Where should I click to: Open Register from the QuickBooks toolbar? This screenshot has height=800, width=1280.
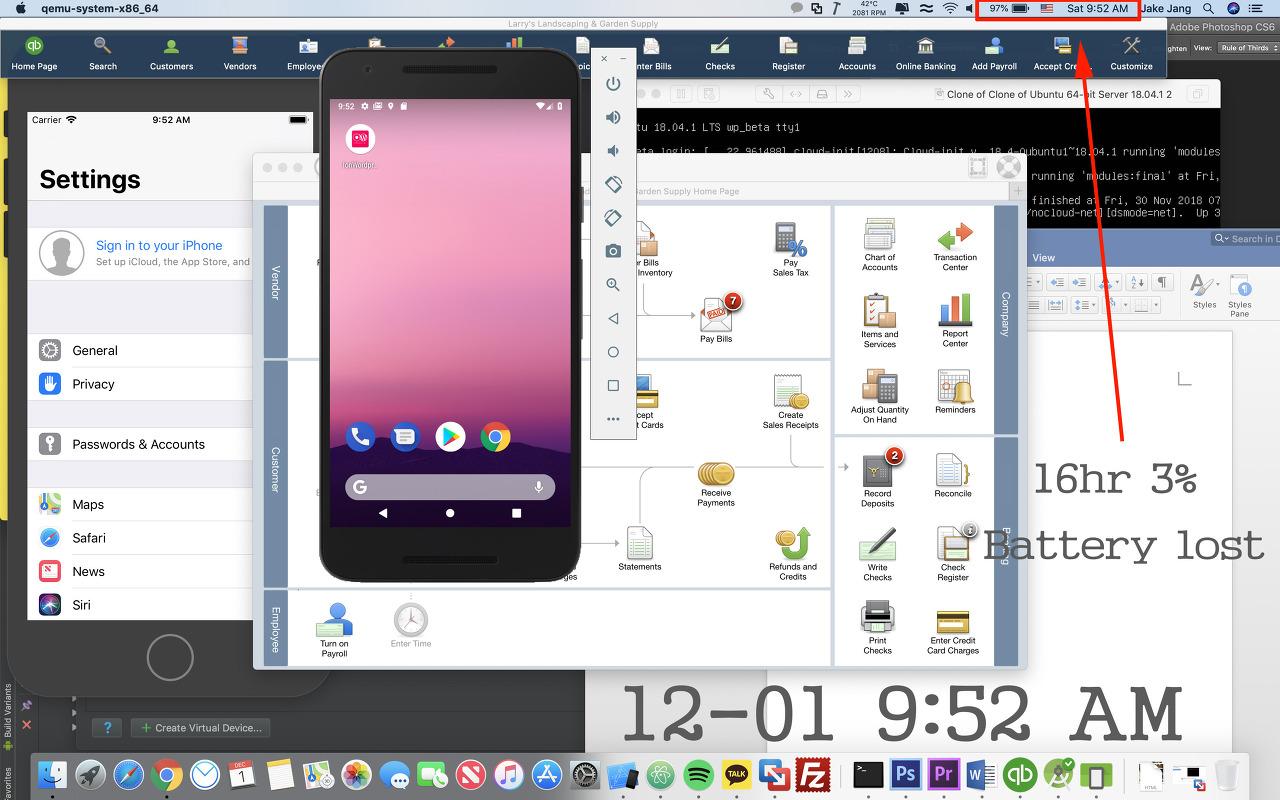(788, 53)
